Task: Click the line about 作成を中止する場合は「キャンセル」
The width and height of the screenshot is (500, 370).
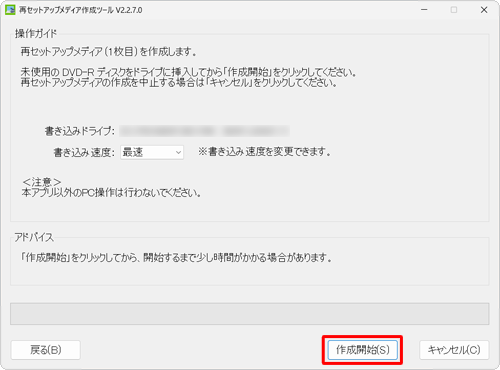Action: pos(179,82)
